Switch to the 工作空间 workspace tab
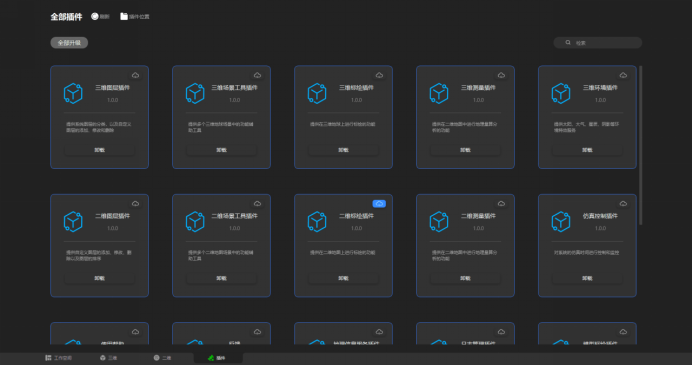 (x=58, y=358)
